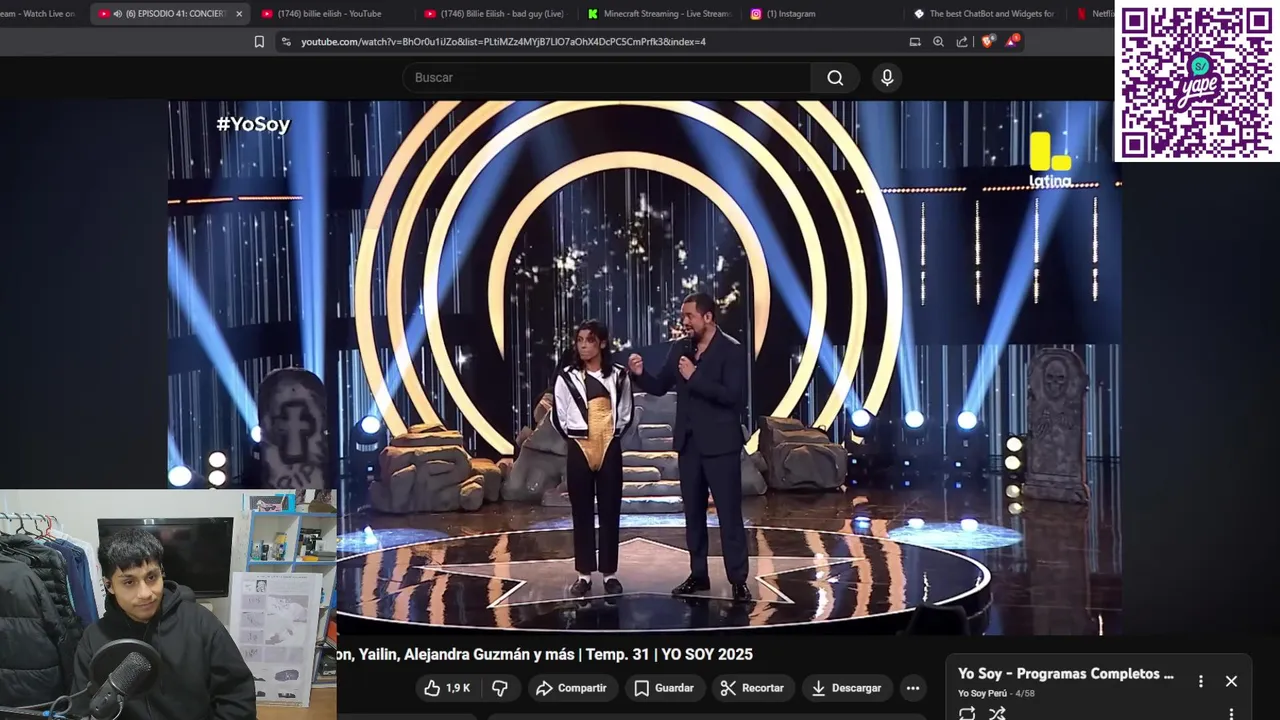The width and height of the screenshot is (1280, 720).
Task: Open more actions ellipsis under video
Action: click(912, 688)
